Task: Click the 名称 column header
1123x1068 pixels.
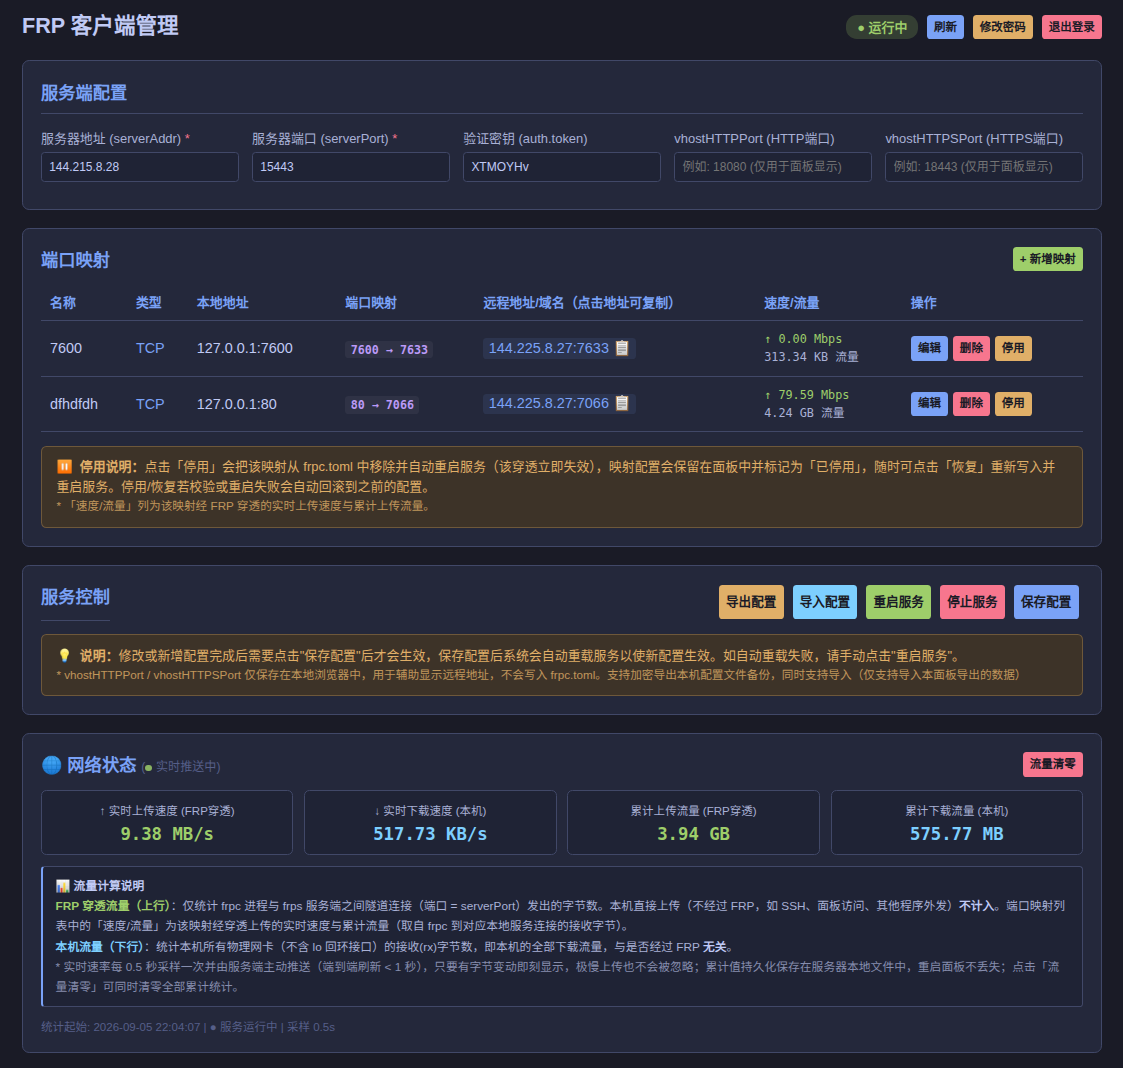Action: pyautogui.click(x=63, y=302)
